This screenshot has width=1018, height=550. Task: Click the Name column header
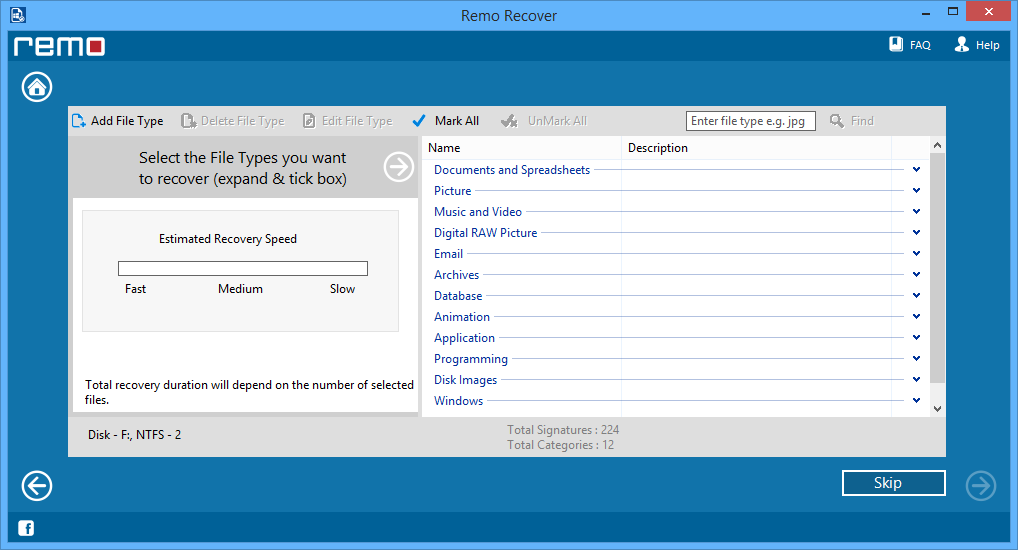pyautogui.click(x=444, y=147)
